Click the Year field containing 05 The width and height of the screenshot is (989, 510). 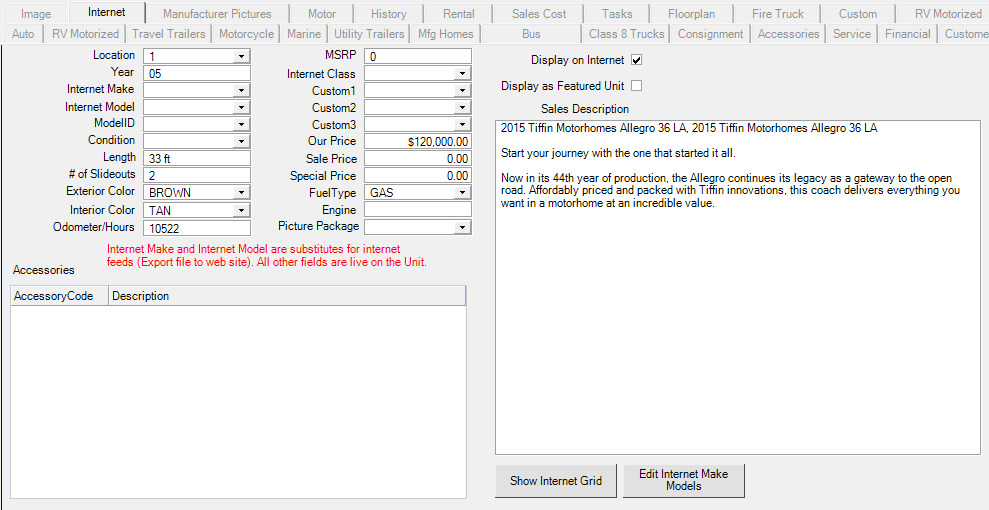point(197,73)
